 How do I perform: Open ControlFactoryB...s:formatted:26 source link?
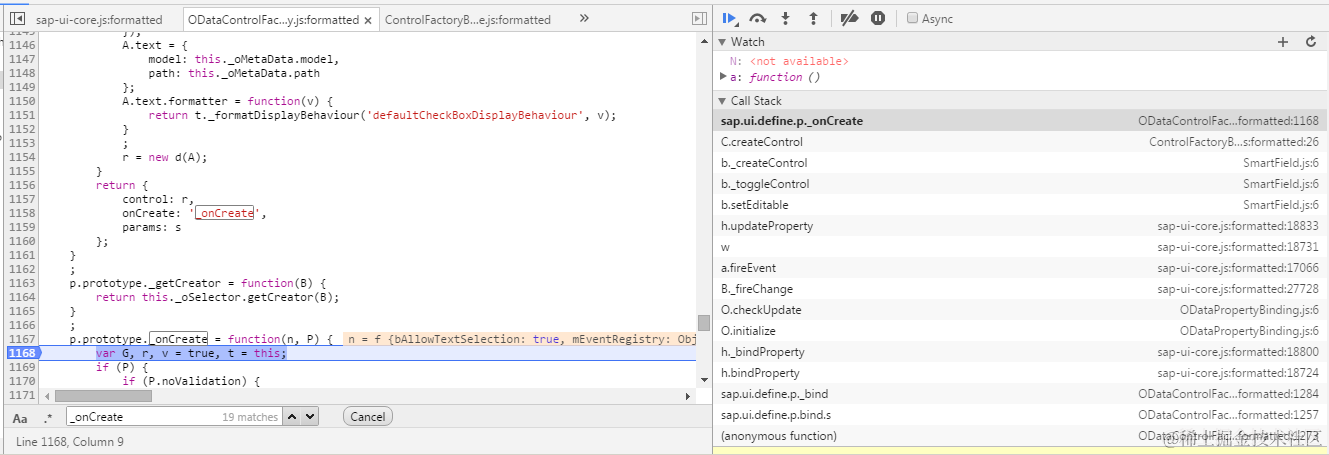pos(1234,142)
